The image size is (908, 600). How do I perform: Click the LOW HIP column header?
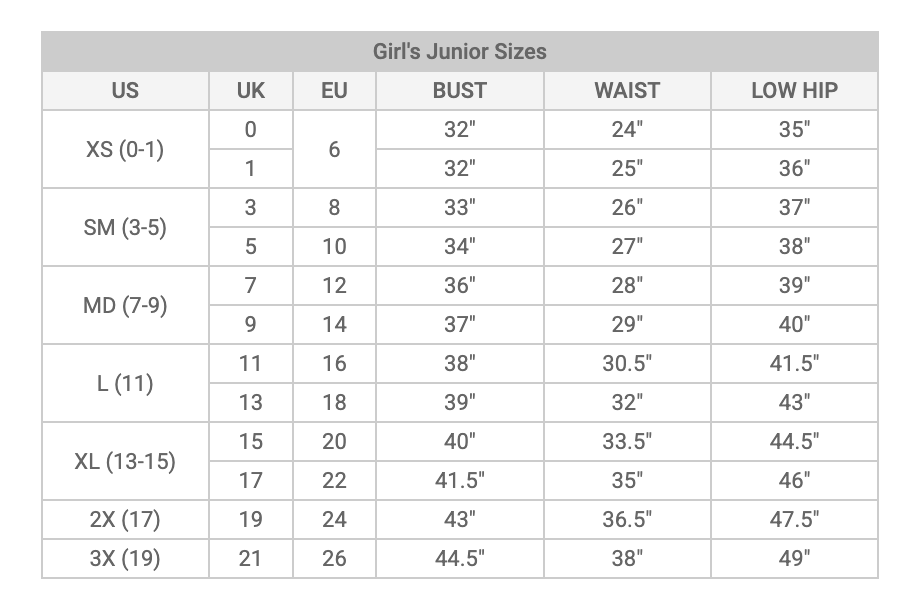tap(794, 91)
